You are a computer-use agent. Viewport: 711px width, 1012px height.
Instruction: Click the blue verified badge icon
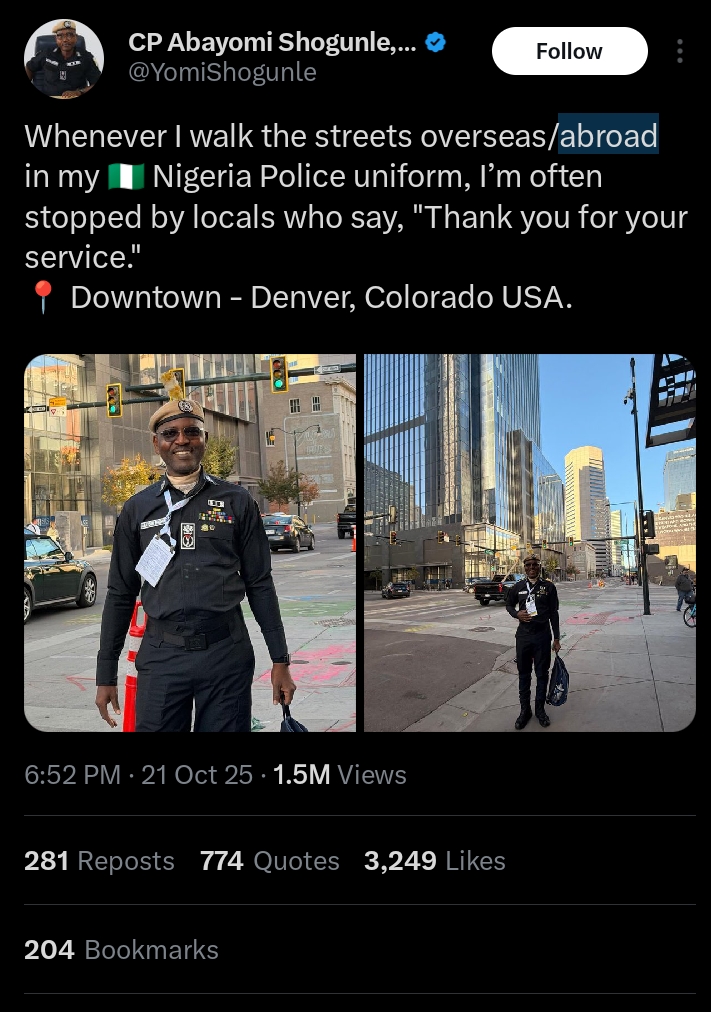tap(436, 43)
